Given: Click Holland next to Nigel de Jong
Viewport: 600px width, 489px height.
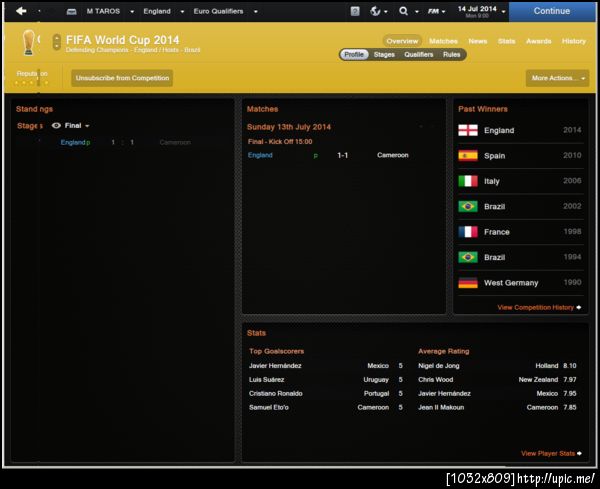Looking at the screenshot, I should pos(547,365).
